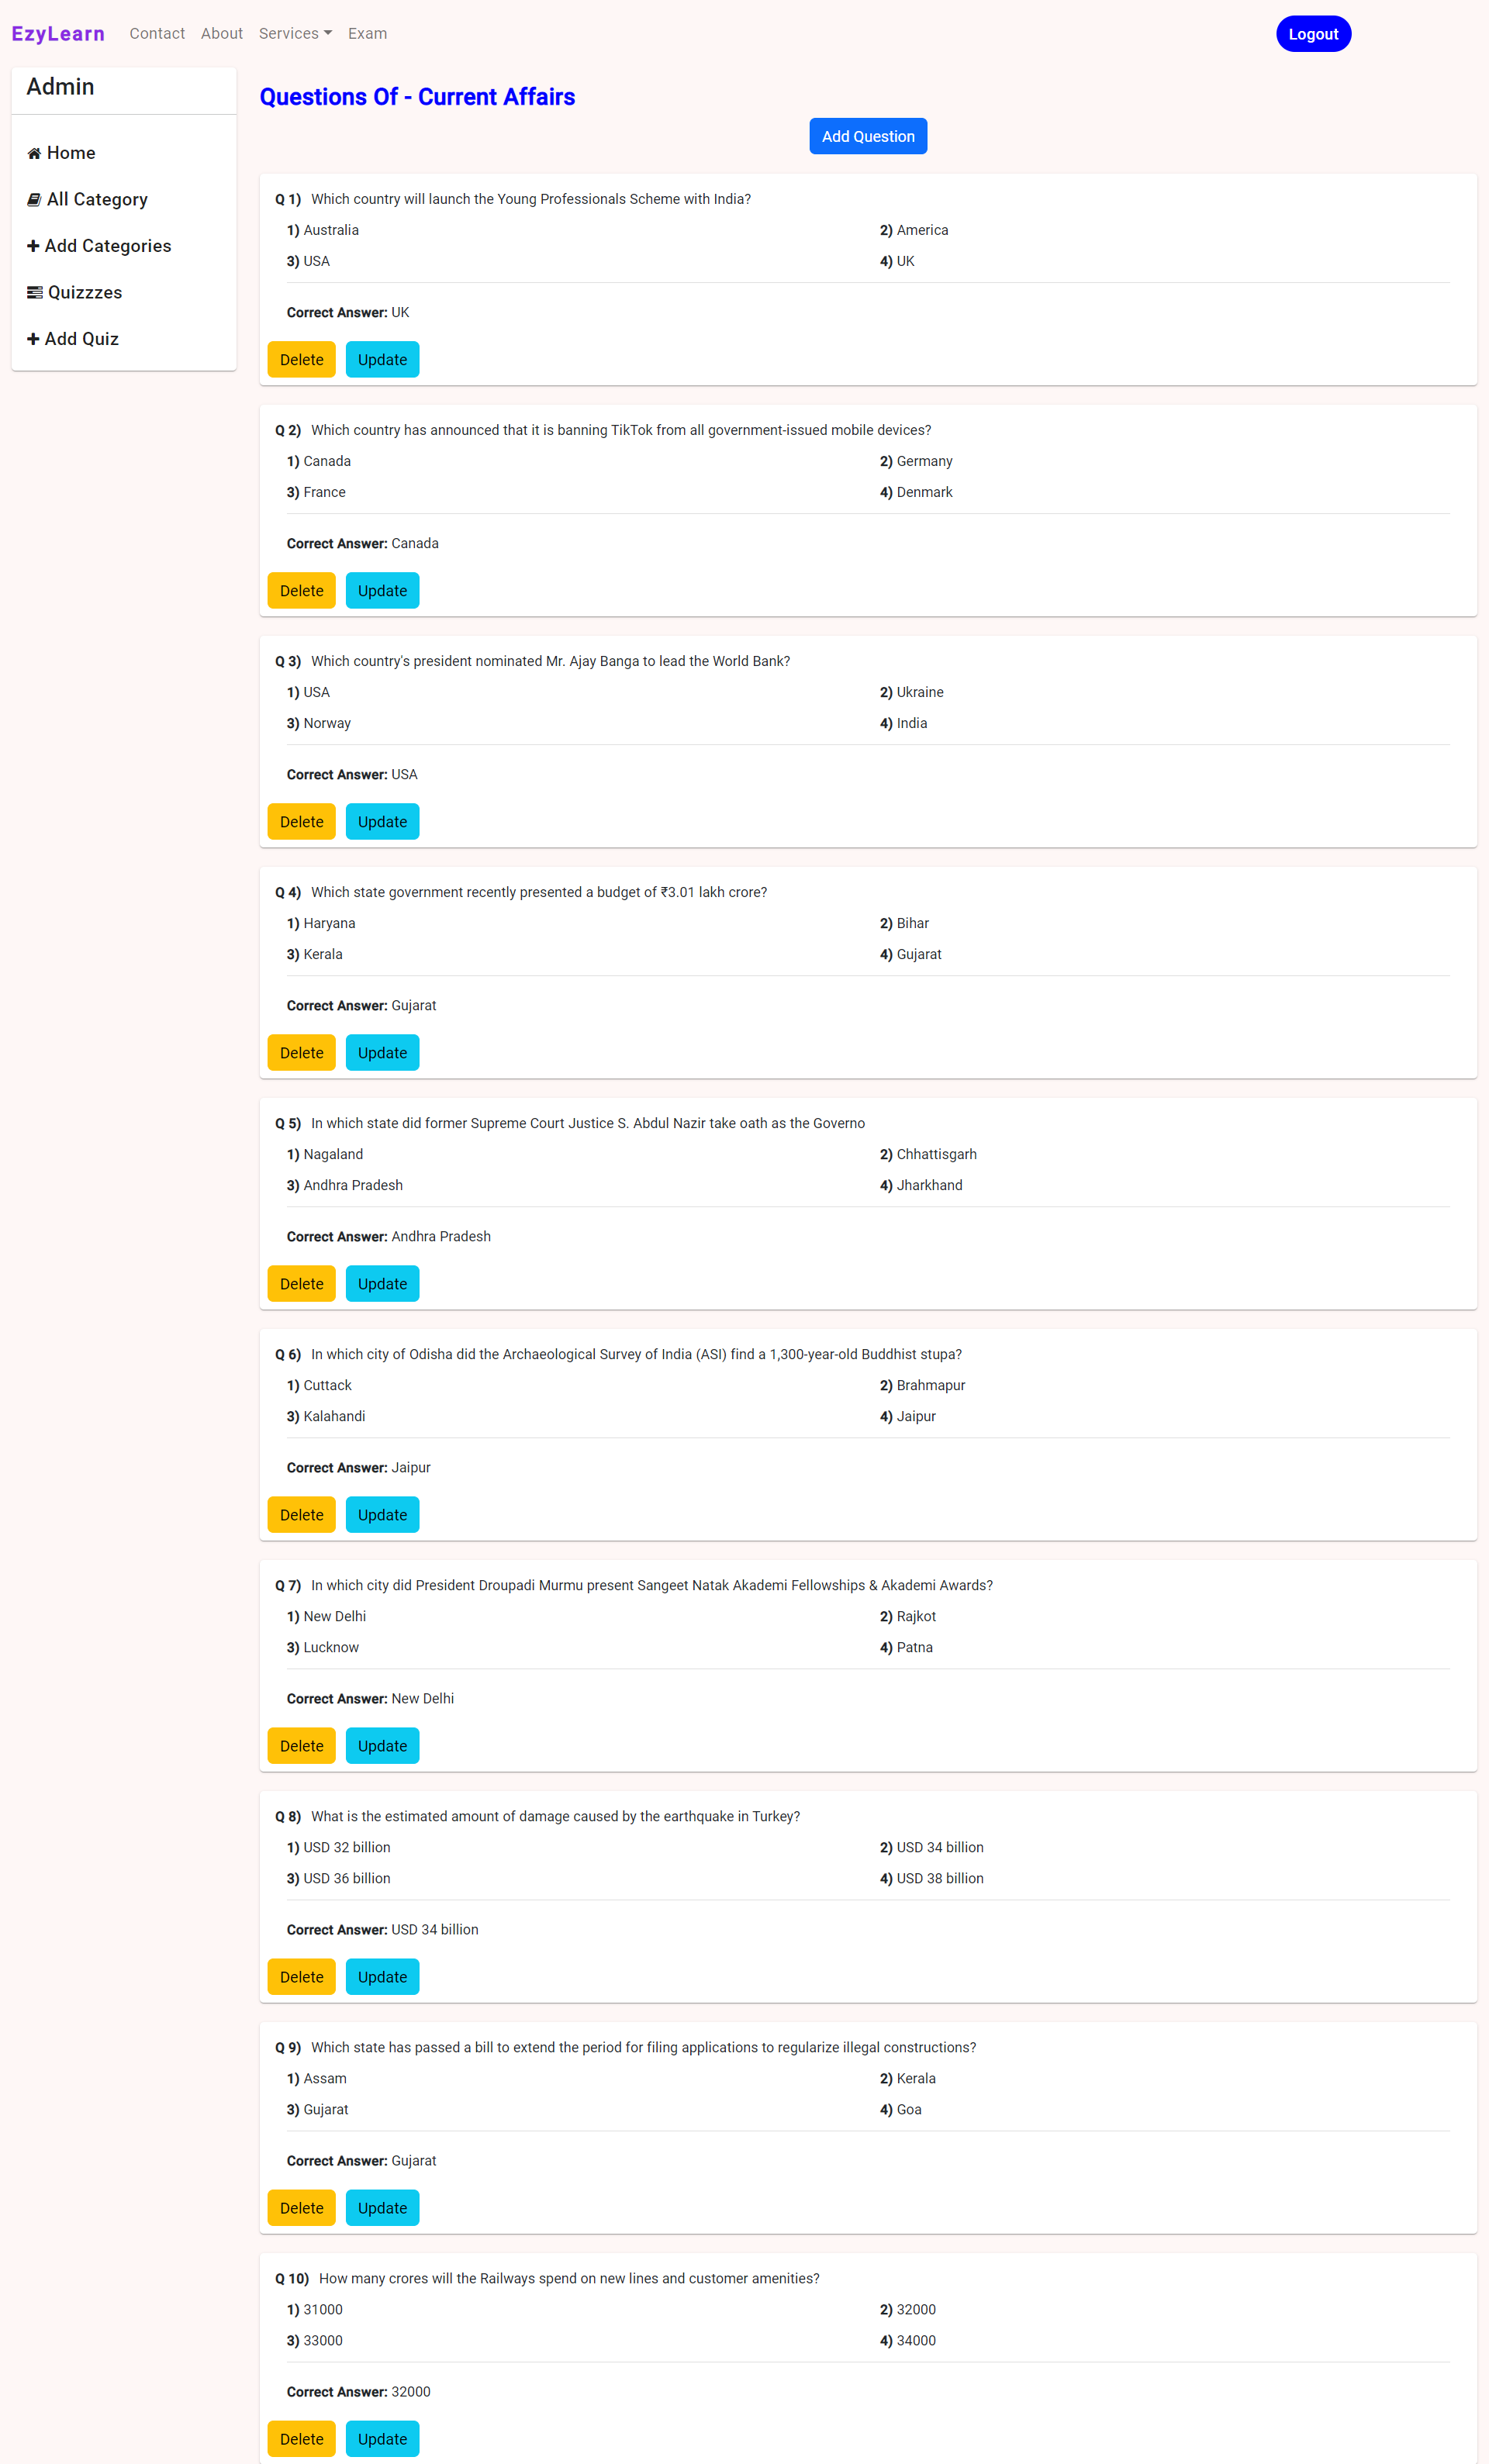Update the Railways spending question

(x=382, y=2438)
